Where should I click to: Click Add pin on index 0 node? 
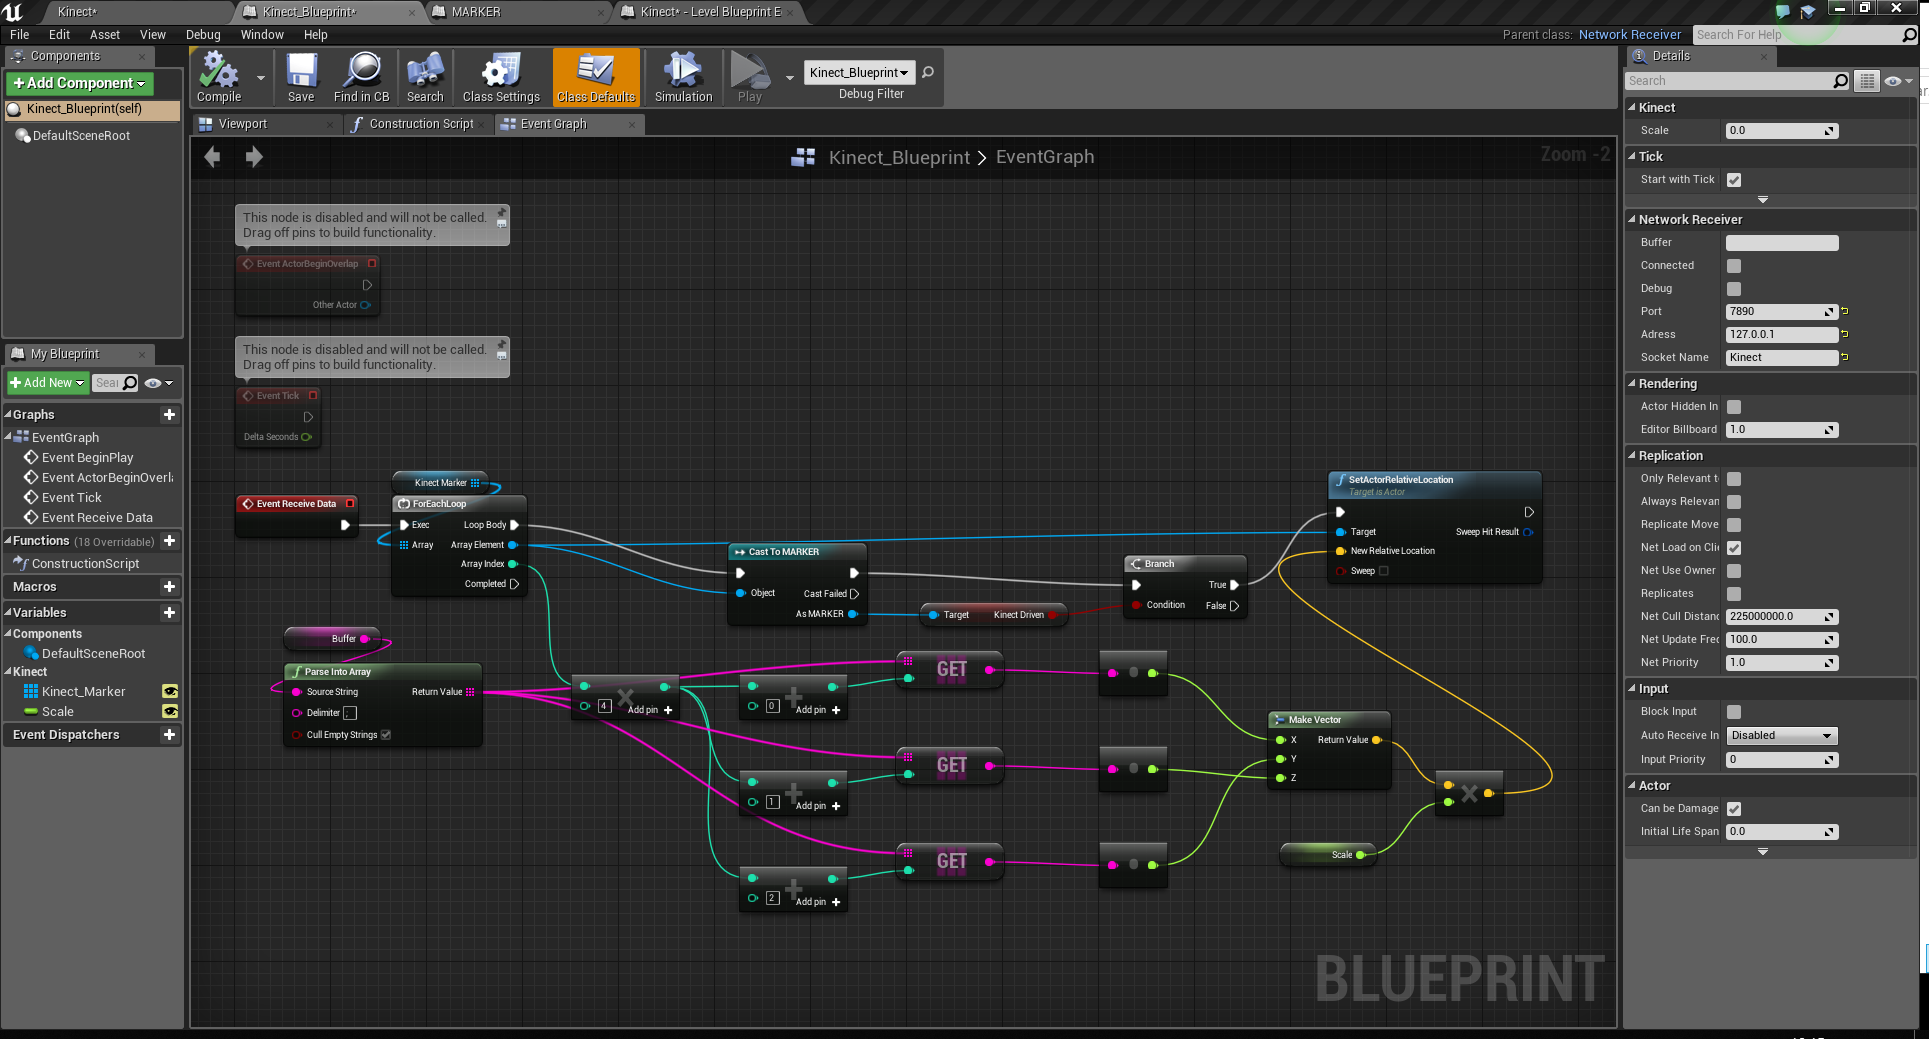click(x=817, y=710)
